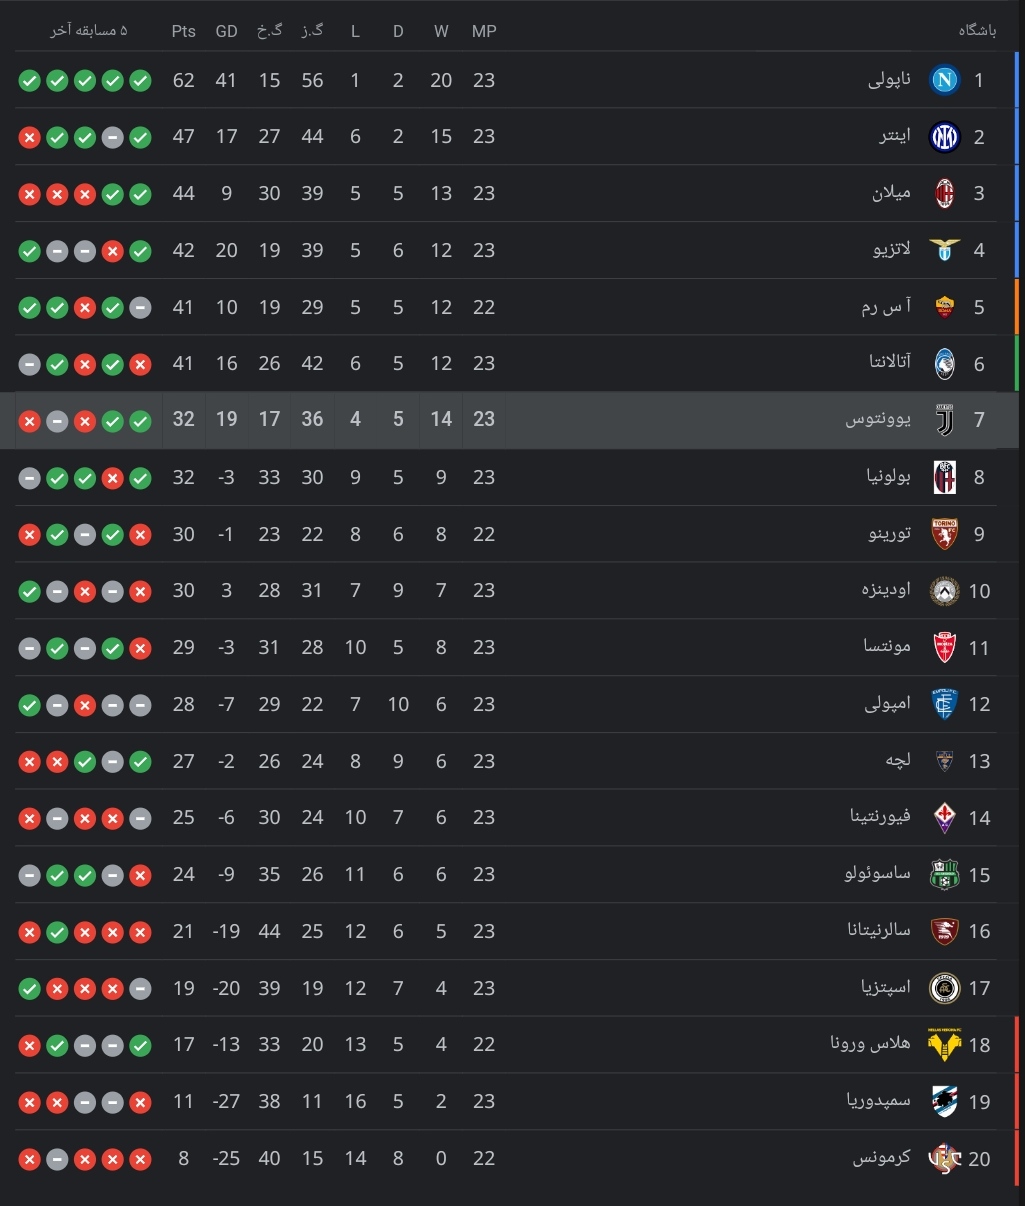Image resolution: width=1025 pixels, height=1206 pixels.
Task: Click the Napoli club crest icon
Action: pos(944,80)
